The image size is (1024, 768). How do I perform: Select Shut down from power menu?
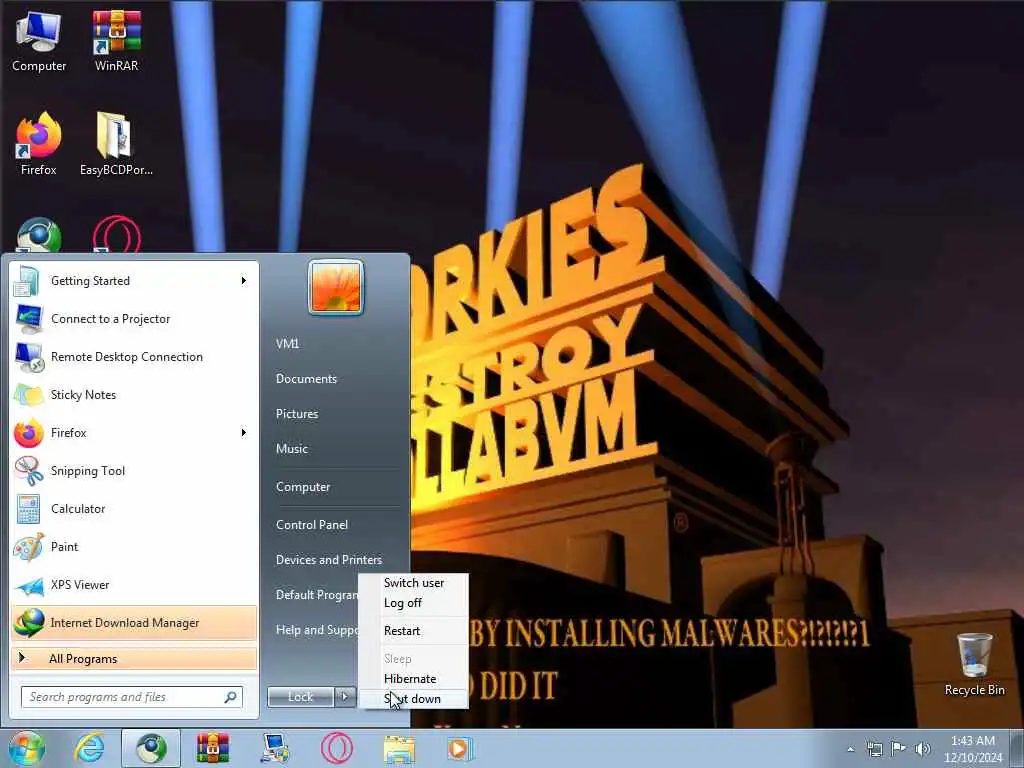[413, 699]
